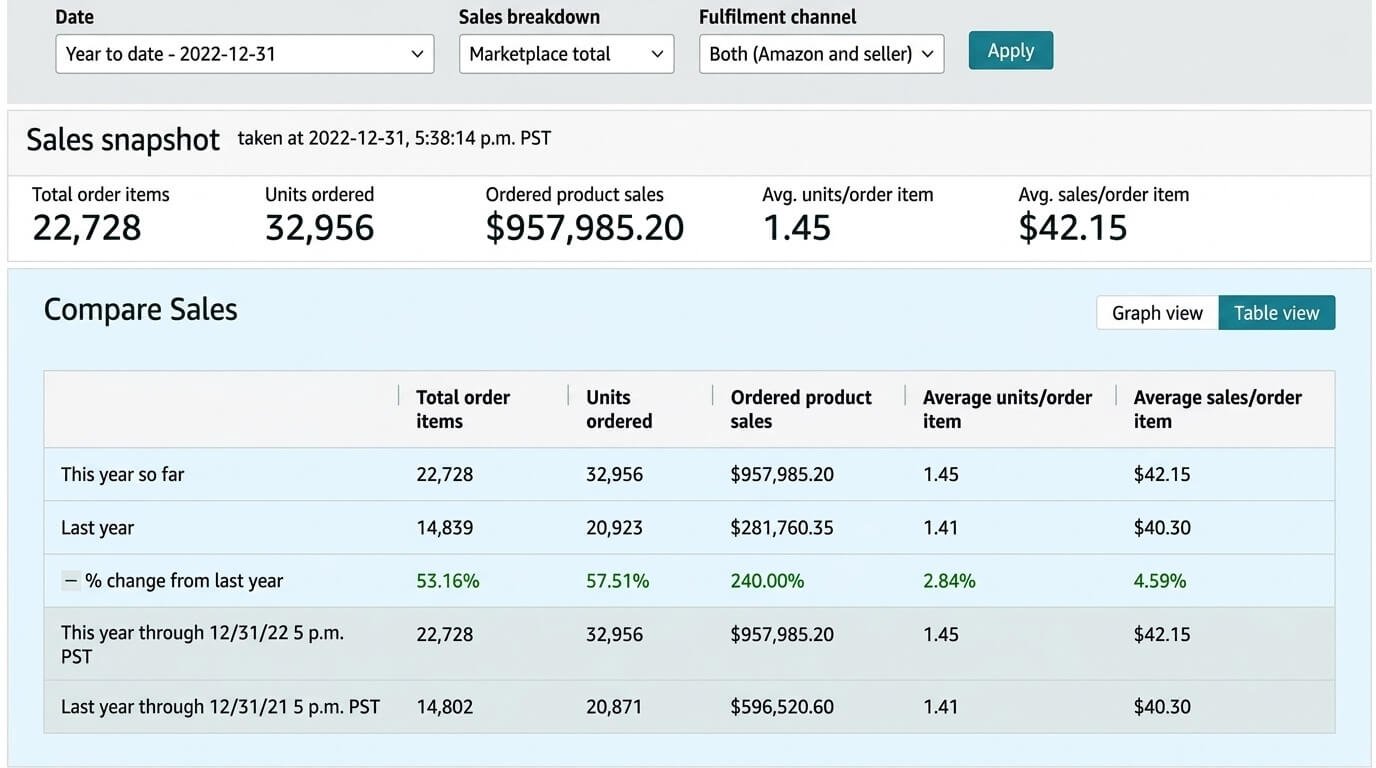Click the snapshot Total order items value 22,728
The image size is (1376, 768).
click(87, 228)
